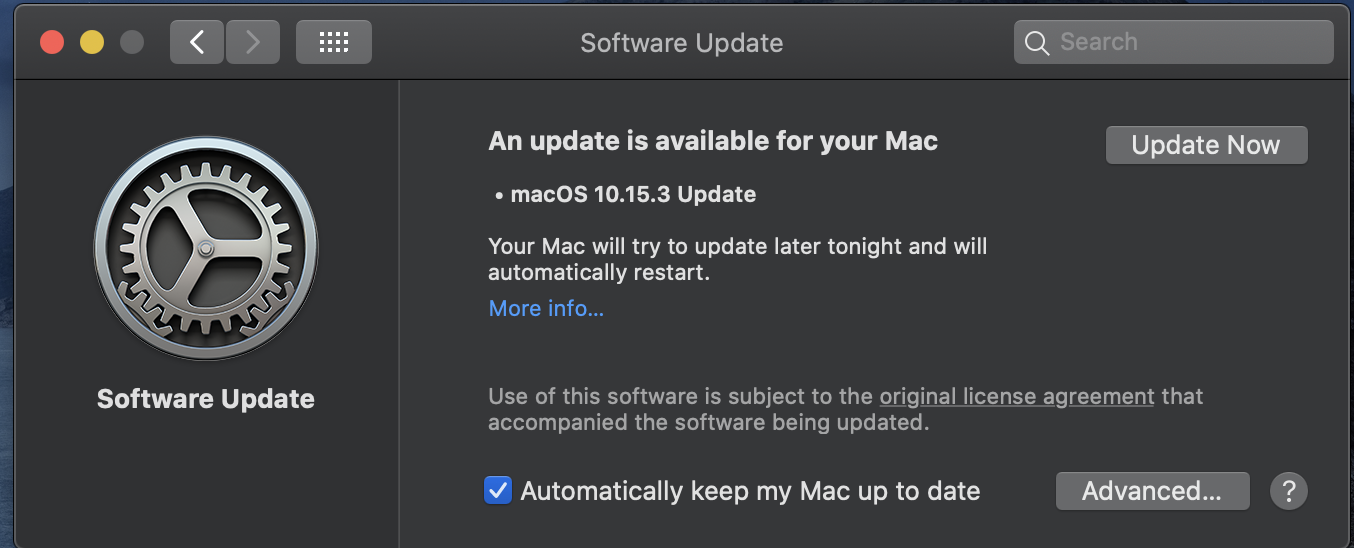Click the Software Update label under the gear
The height and width of the screenshot is (548, 1354).
click(206, 399)
